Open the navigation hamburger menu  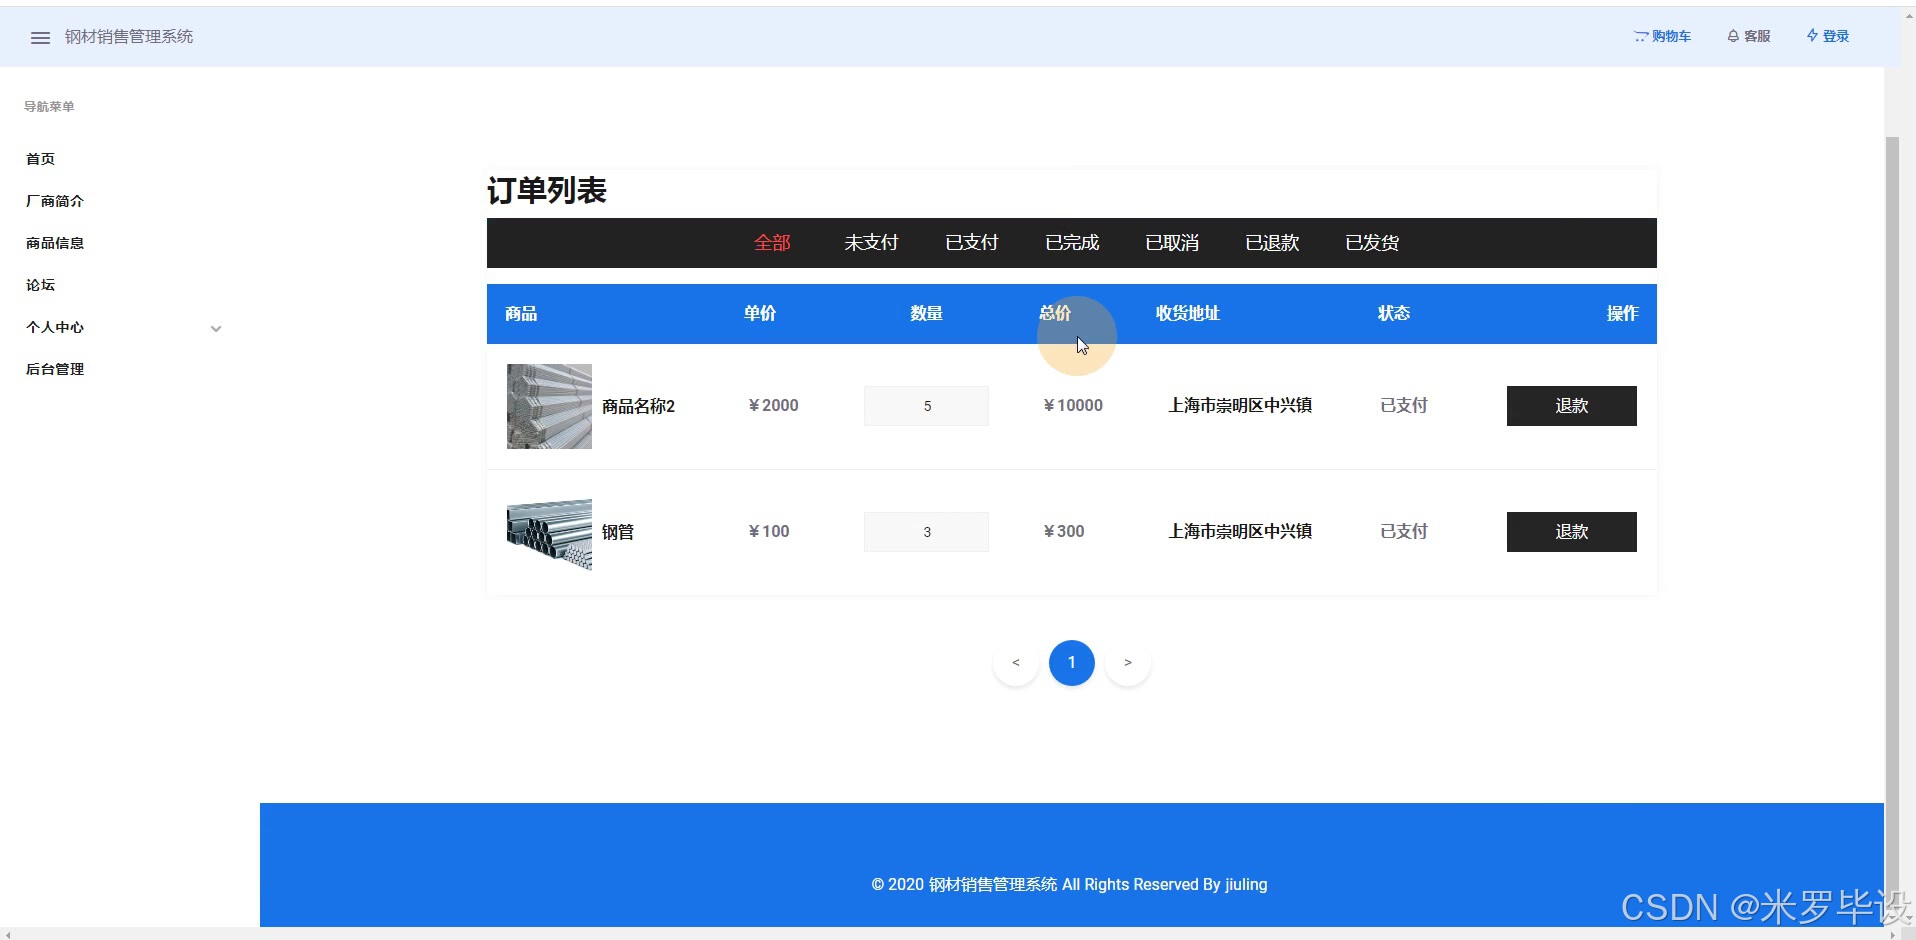pyautogui.click(x=40, y=37)
